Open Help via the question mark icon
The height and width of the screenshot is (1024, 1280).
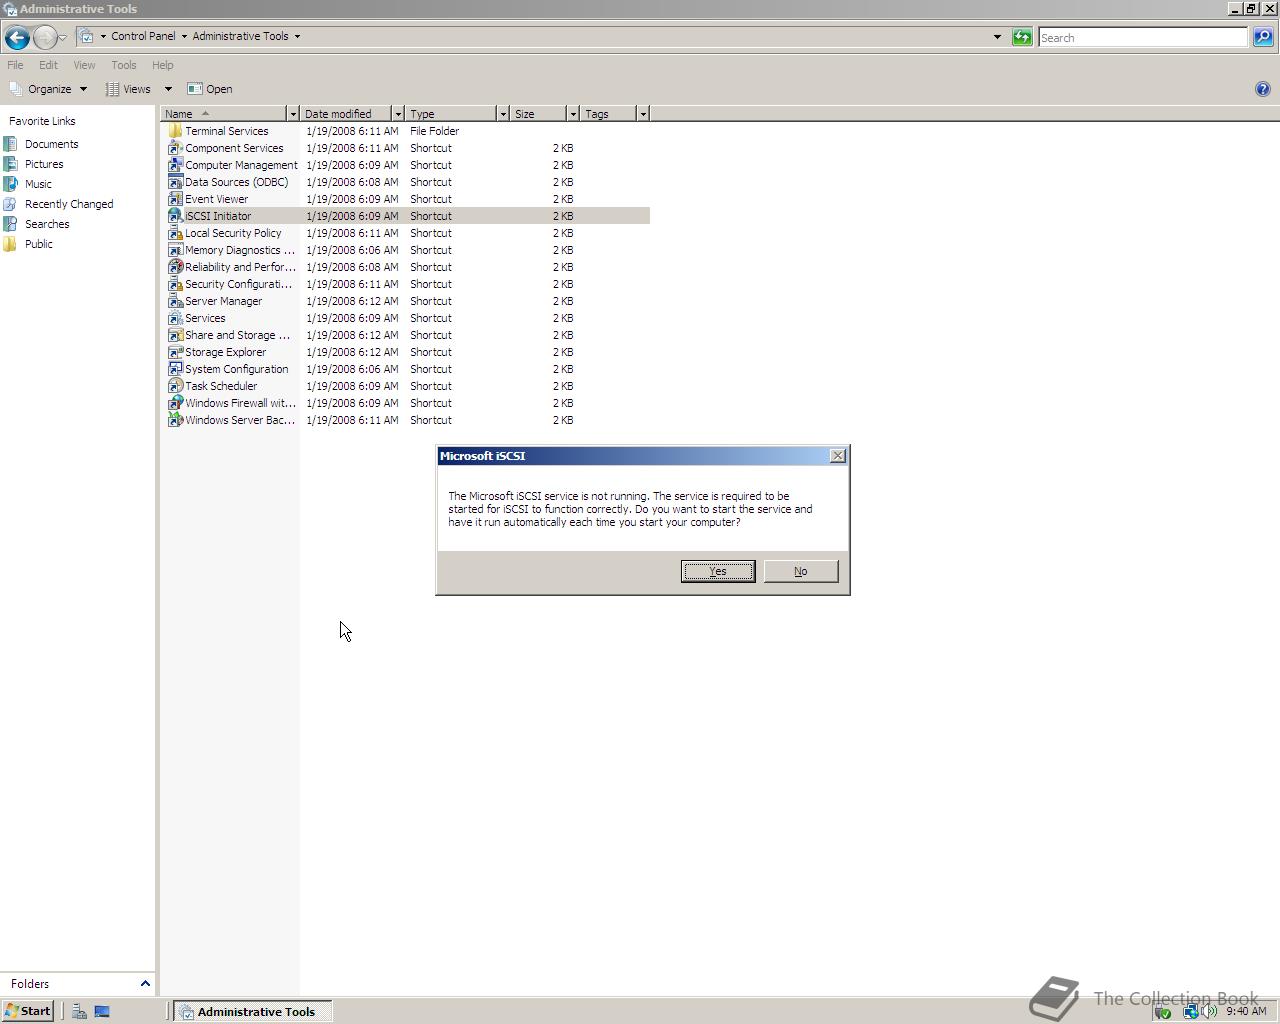[x=1262, y=89]
